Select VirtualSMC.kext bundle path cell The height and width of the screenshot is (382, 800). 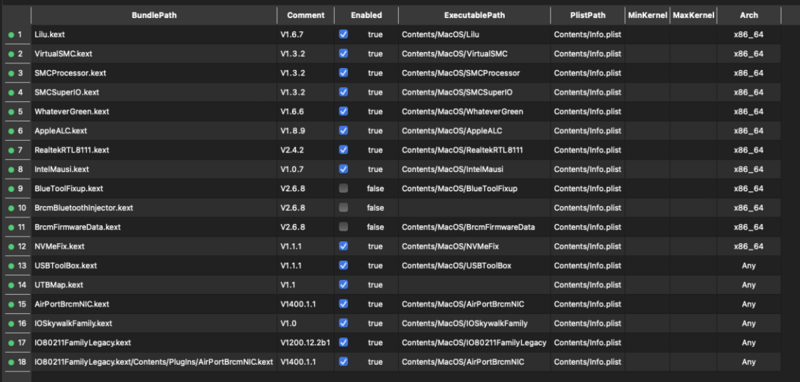tap(154, 54)
